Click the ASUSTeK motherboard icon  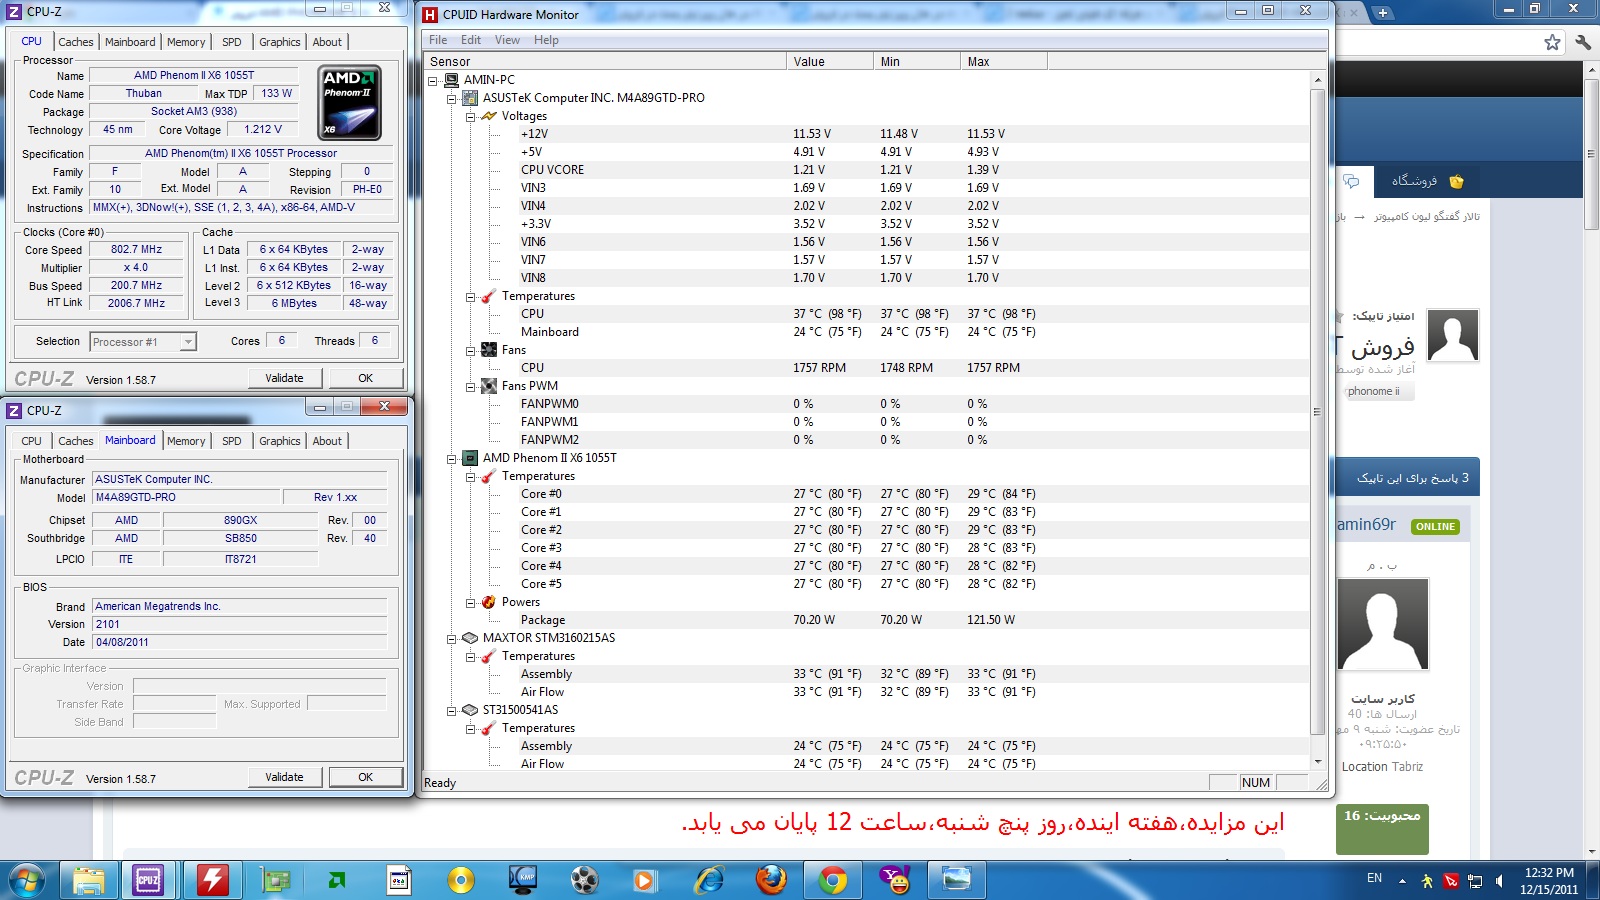[470, 98]
